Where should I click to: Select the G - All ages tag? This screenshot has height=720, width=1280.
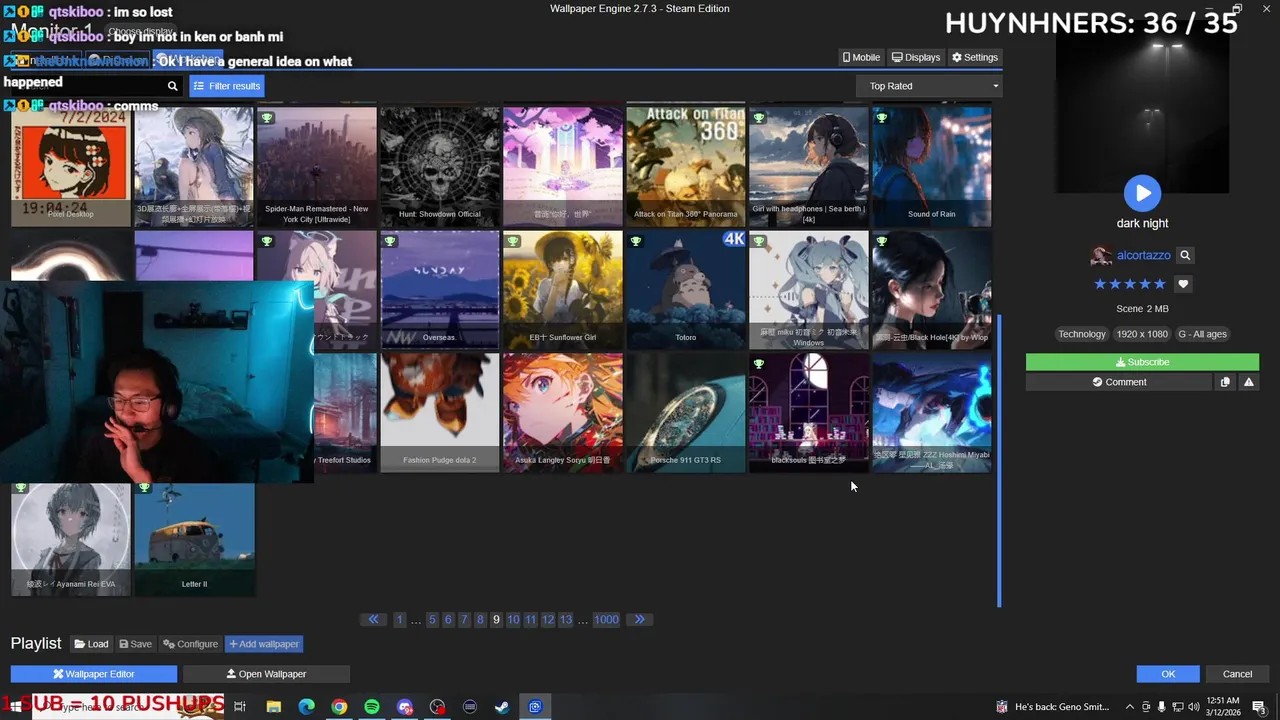[x=1202, y=334]
